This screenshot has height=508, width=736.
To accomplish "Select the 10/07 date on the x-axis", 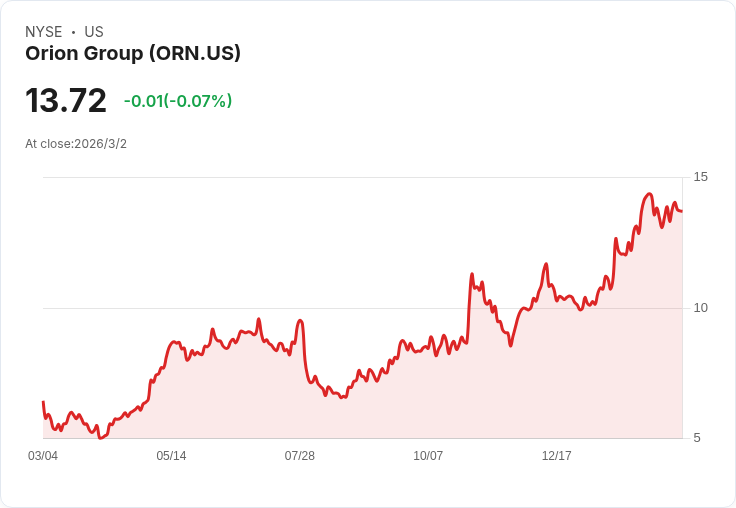I will (x=428, y=456).
